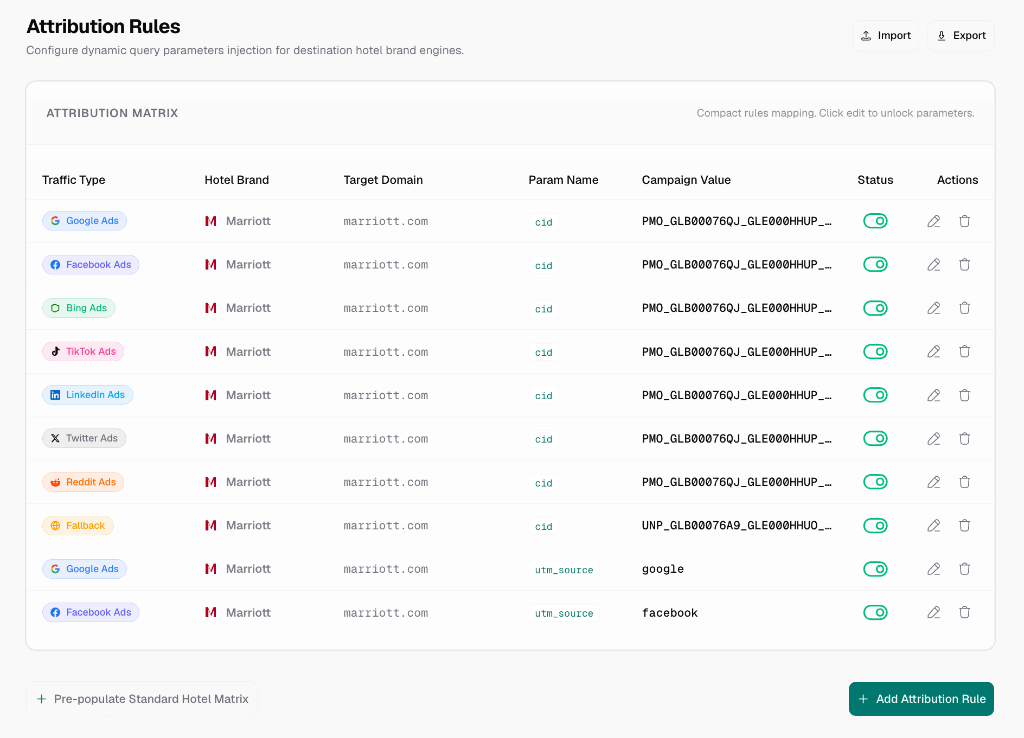The width and height of the screenshot is (1024, 738).
Task: Select the Bing Ads traffic badge
Action: point(78,308)
